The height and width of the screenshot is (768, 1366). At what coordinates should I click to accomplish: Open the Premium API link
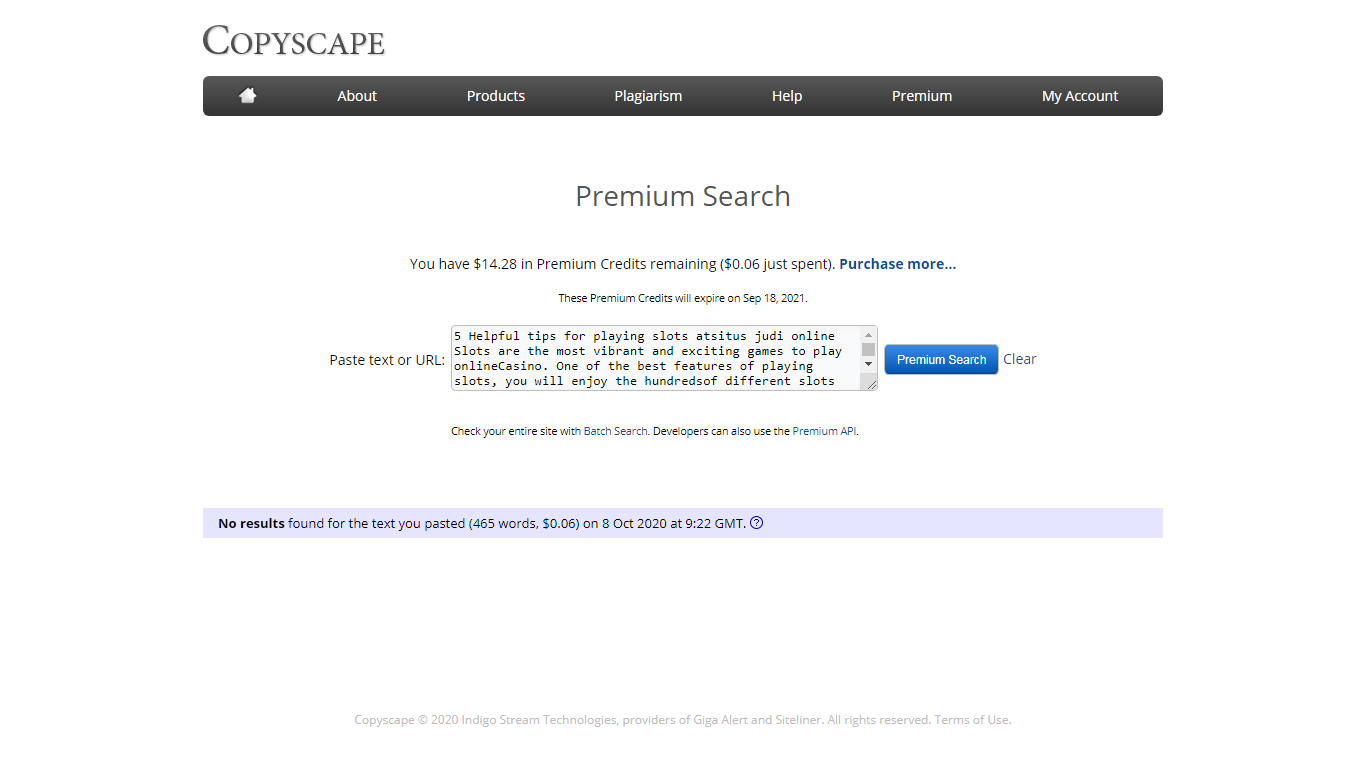click(x=824, y=431)
